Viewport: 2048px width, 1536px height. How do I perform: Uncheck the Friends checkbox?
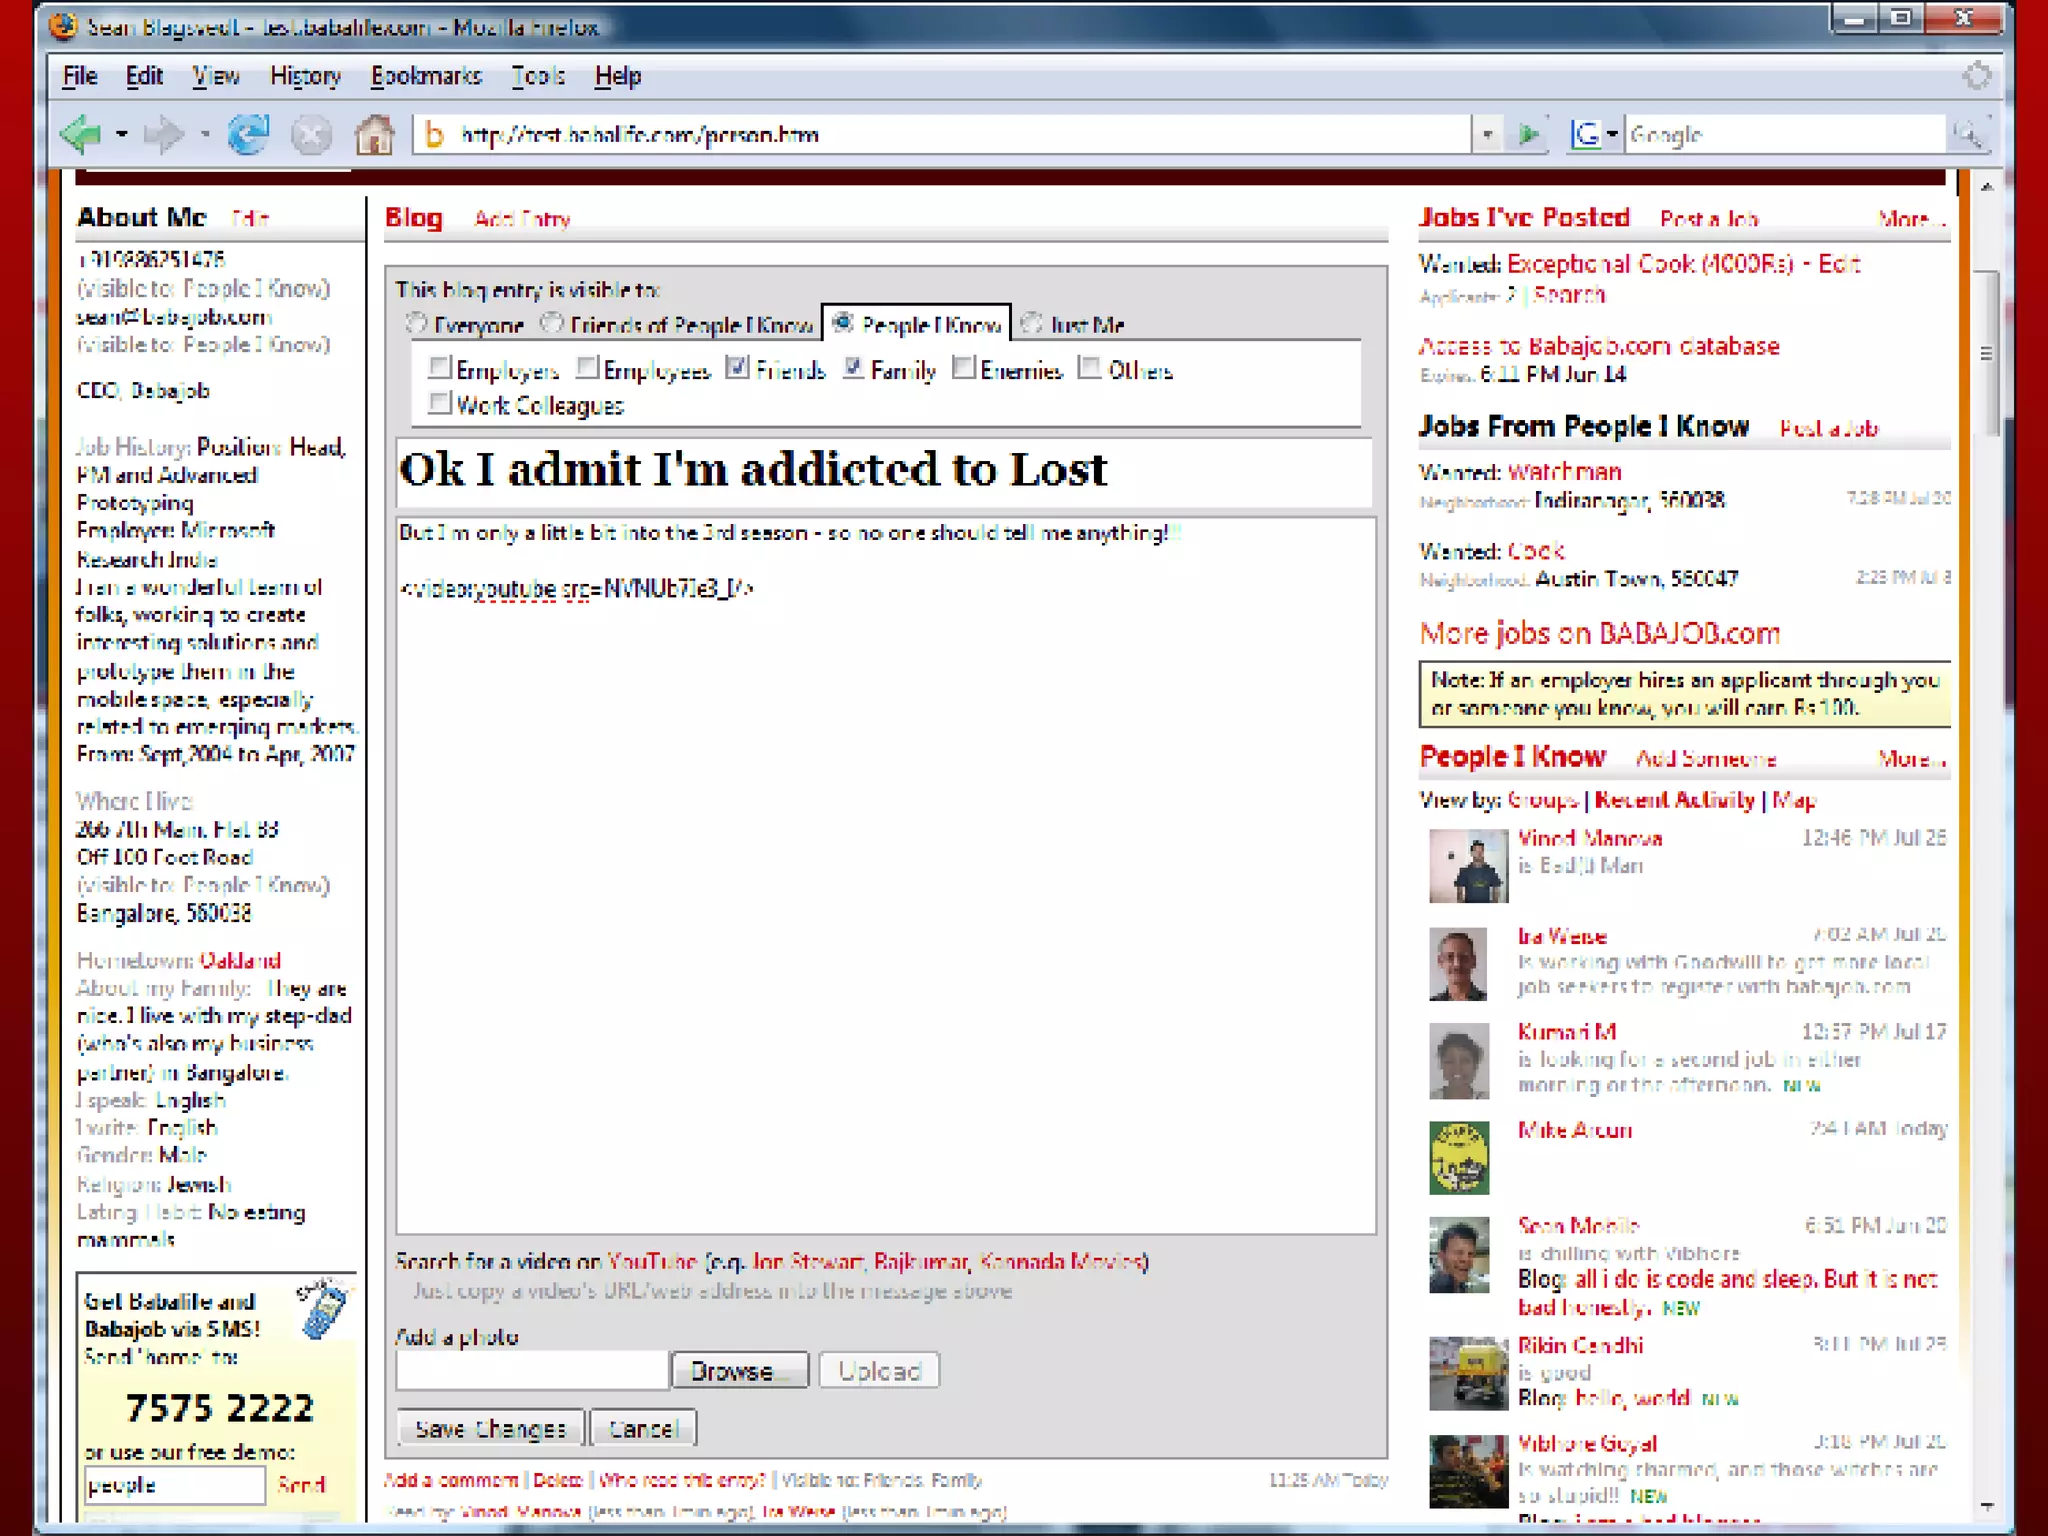(x=737, y=368)
